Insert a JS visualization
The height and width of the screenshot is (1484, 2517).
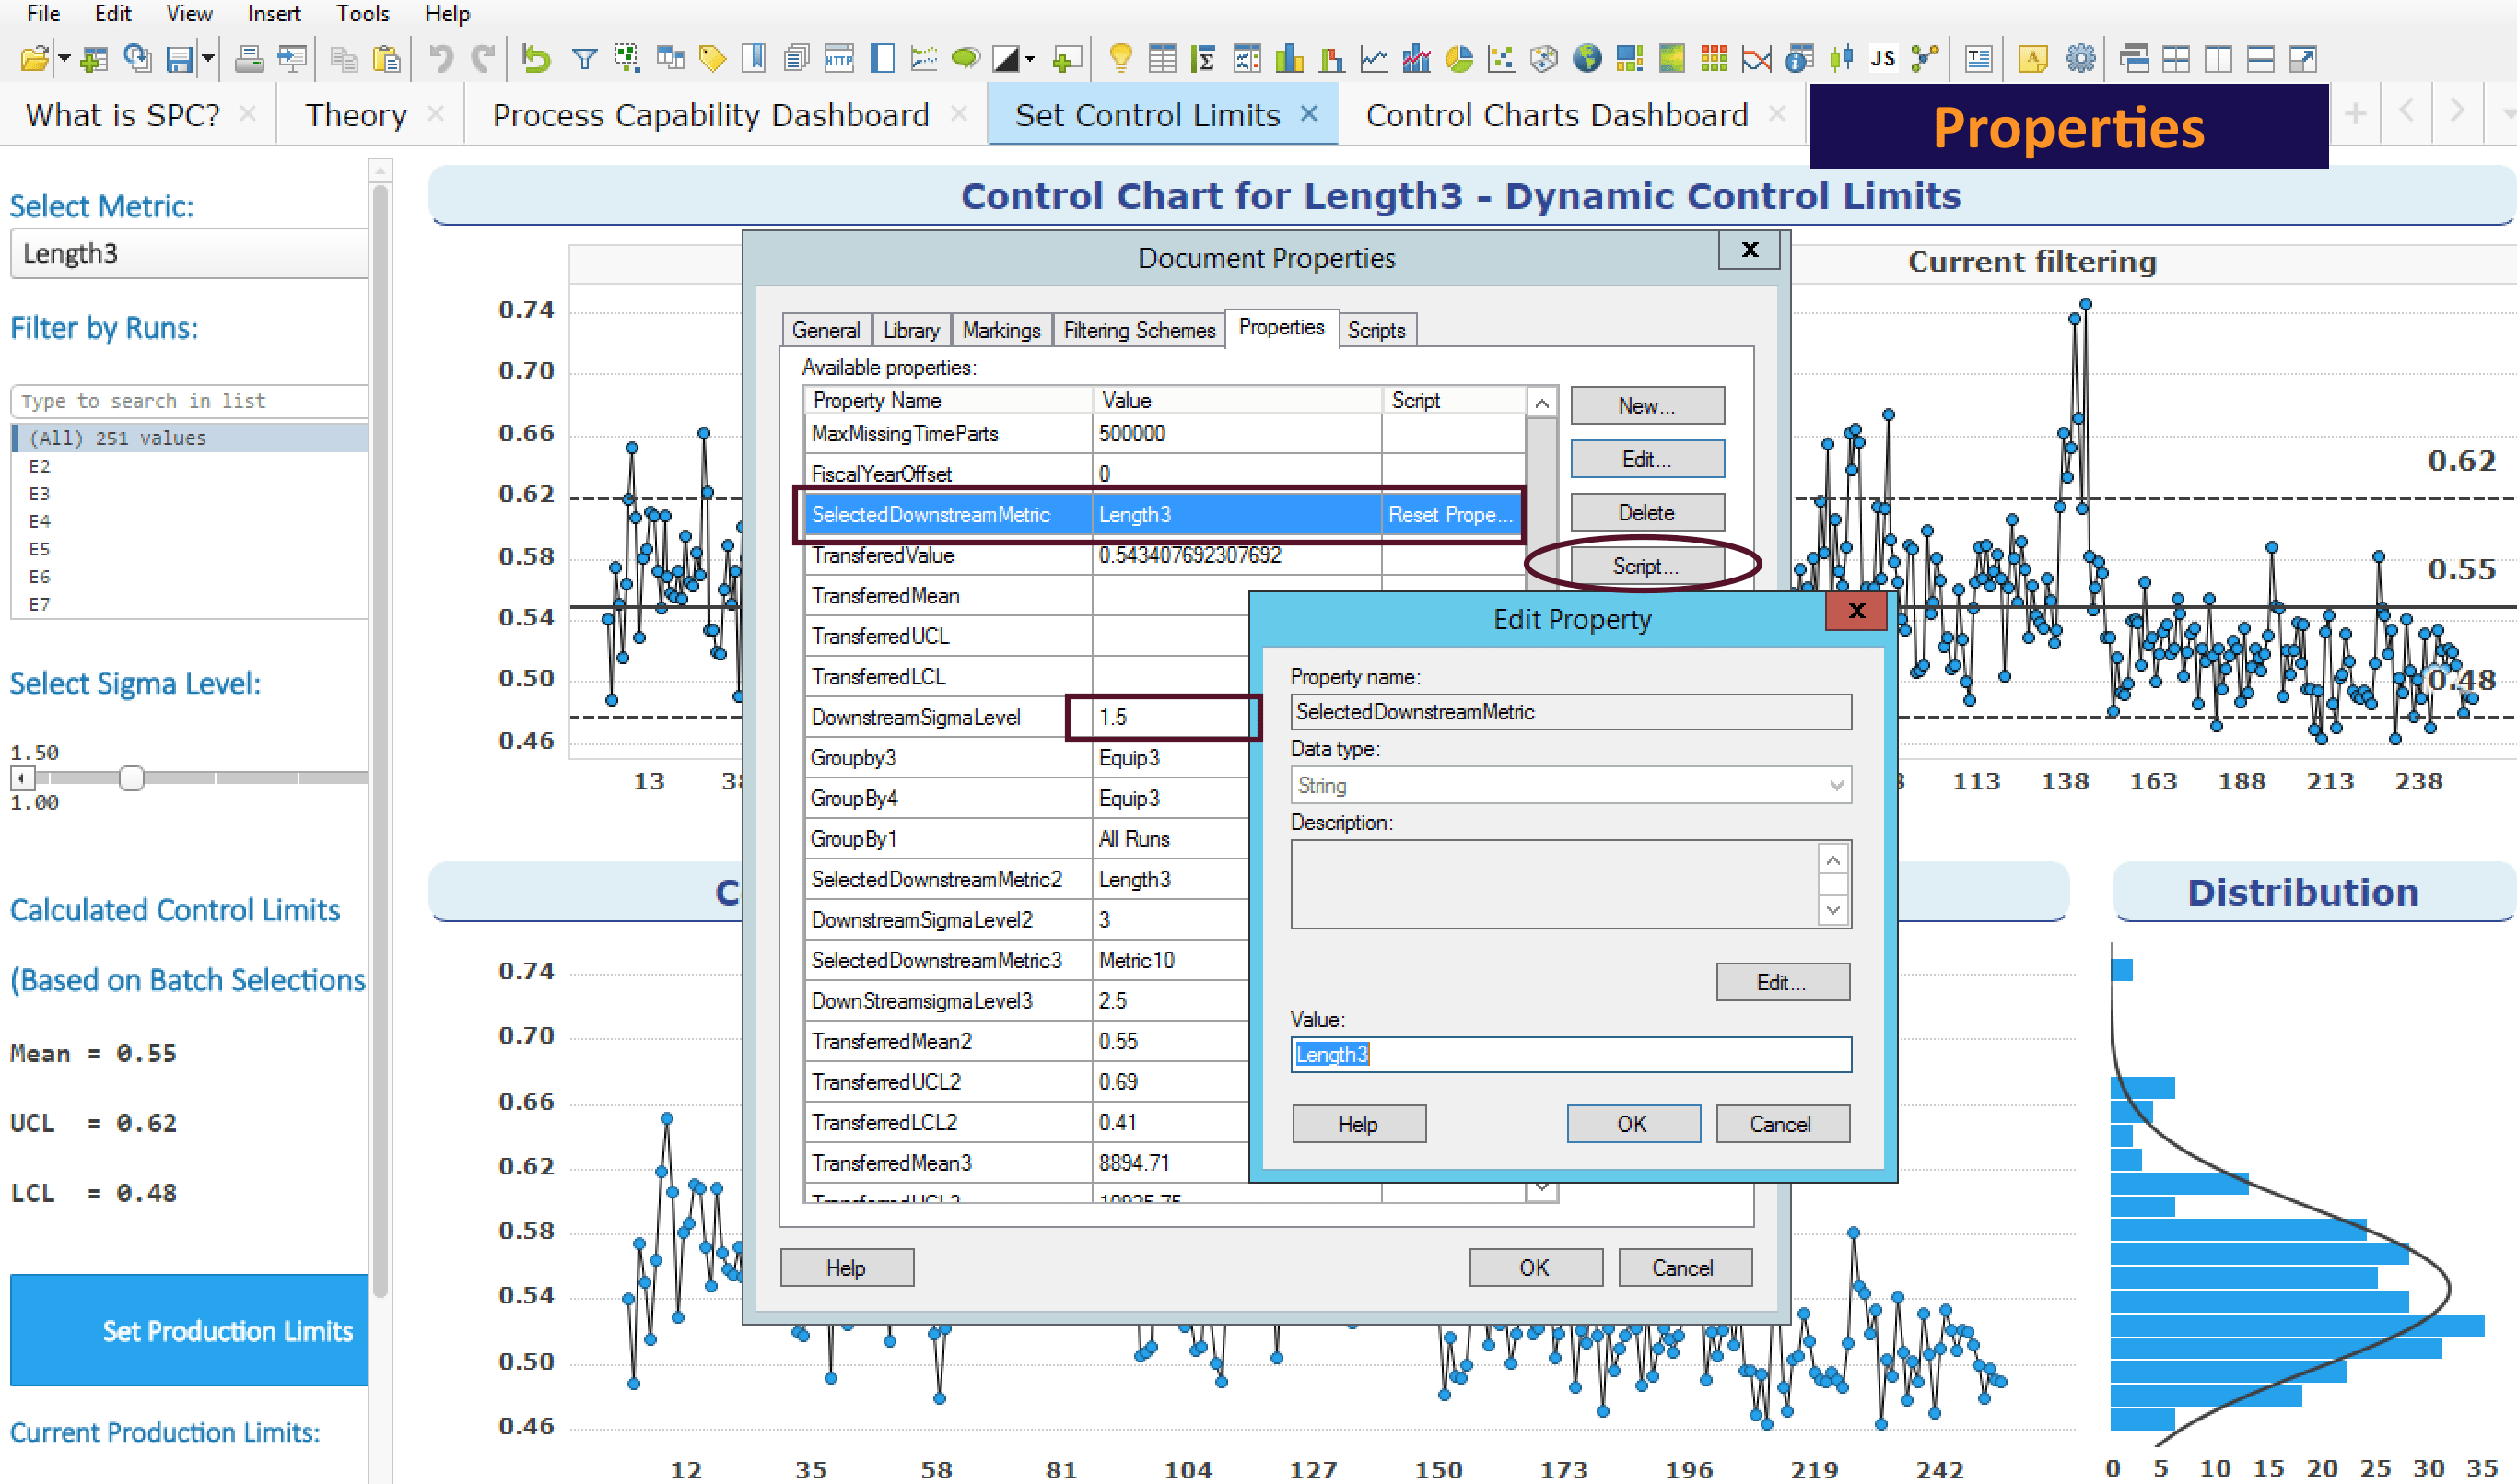[x=1882, y=58]
